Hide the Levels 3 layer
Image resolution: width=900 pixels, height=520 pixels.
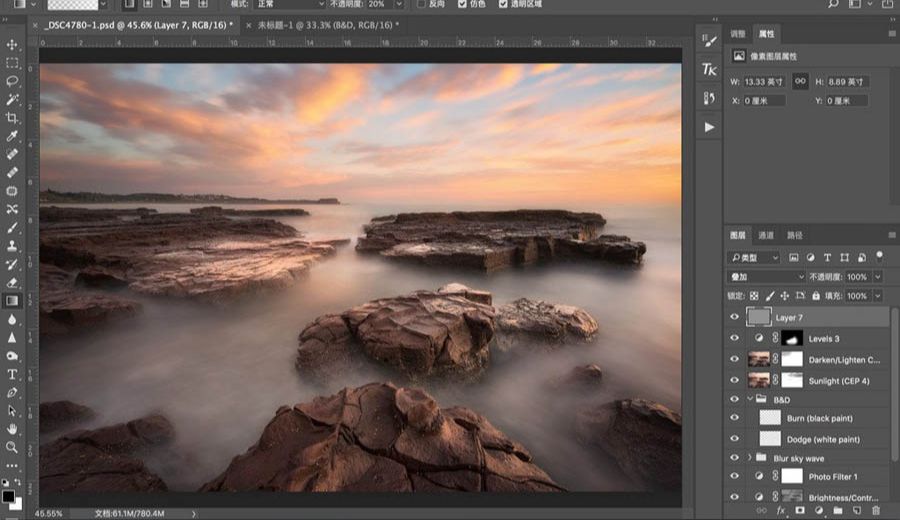[735, 338]
